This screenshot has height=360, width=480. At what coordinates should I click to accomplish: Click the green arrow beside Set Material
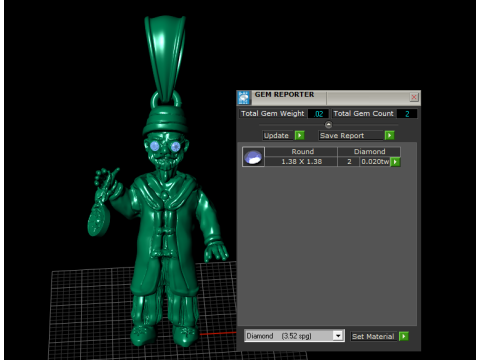click(x=404, y=336)
